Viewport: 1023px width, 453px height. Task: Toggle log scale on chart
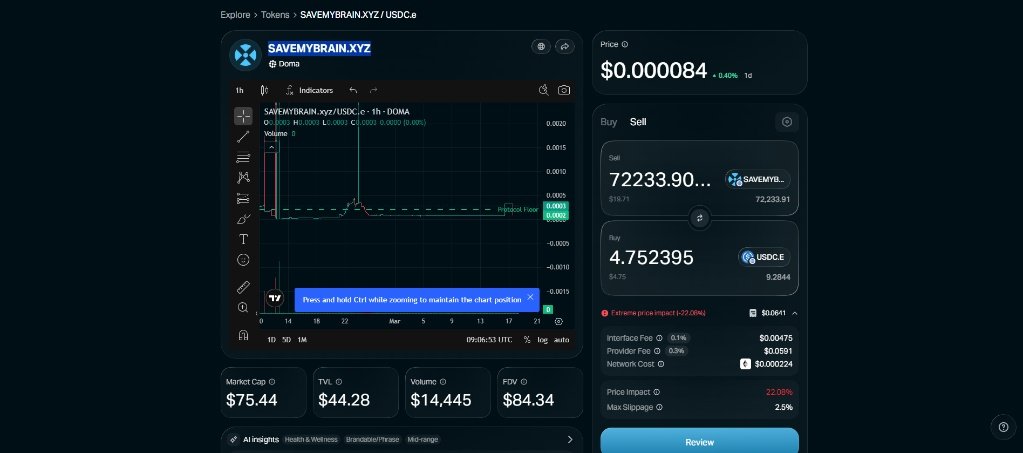click(x=543, y=339)
